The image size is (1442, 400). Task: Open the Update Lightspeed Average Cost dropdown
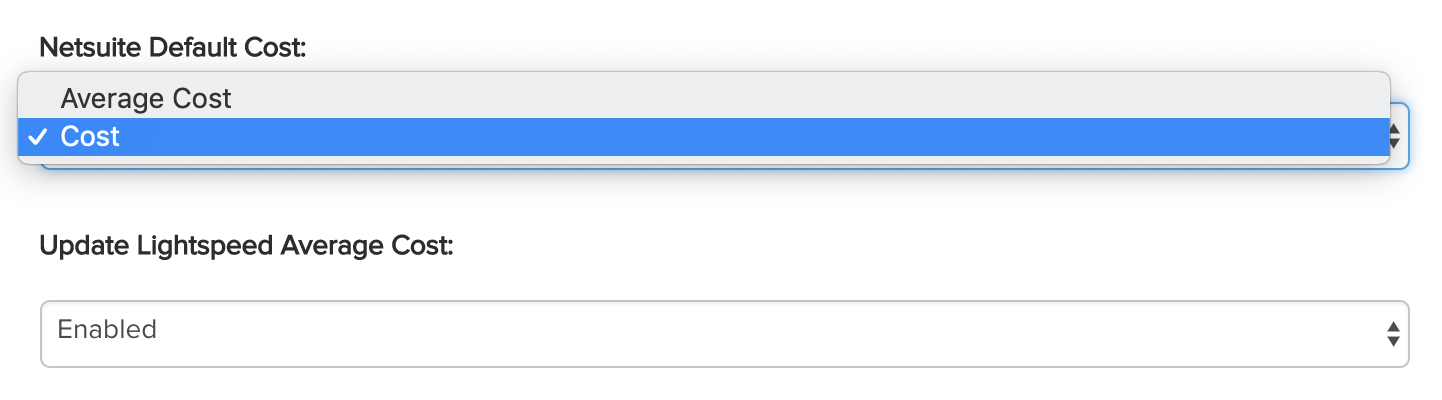click(x=724, y=334)
